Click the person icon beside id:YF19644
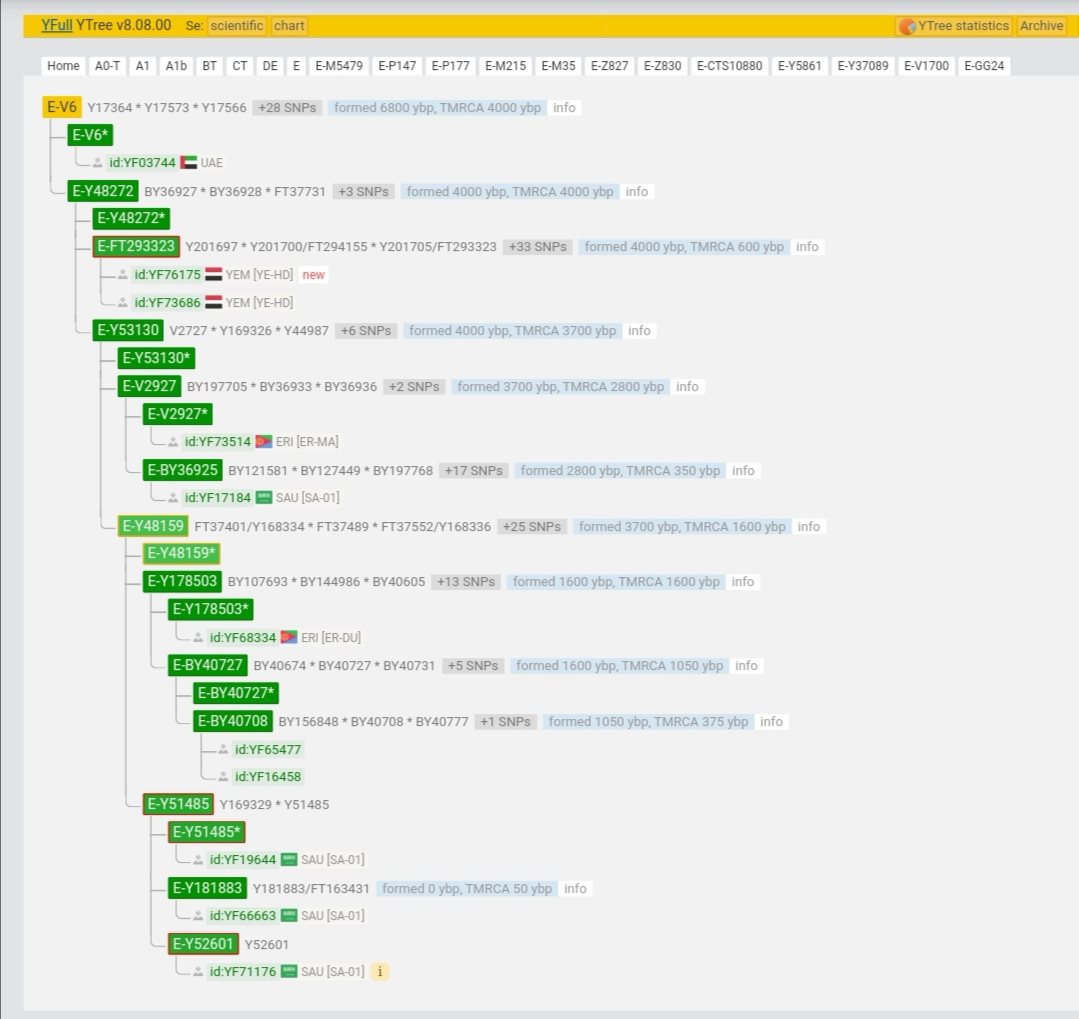Viewport: 1079px width, 1019px height. 198,860
